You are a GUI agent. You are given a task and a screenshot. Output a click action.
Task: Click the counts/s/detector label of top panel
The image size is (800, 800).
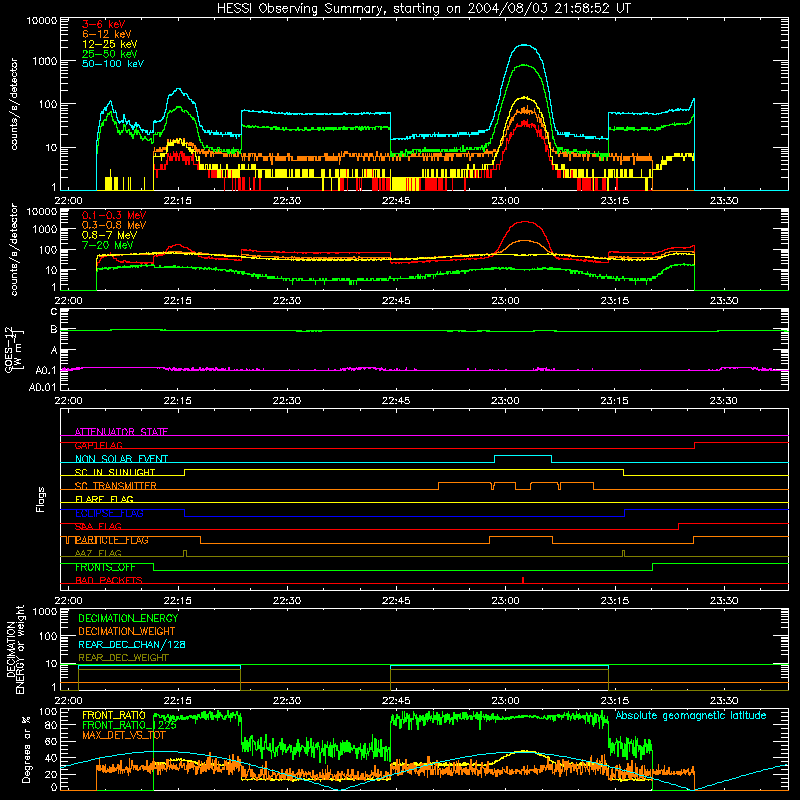[x=14, y=104]
